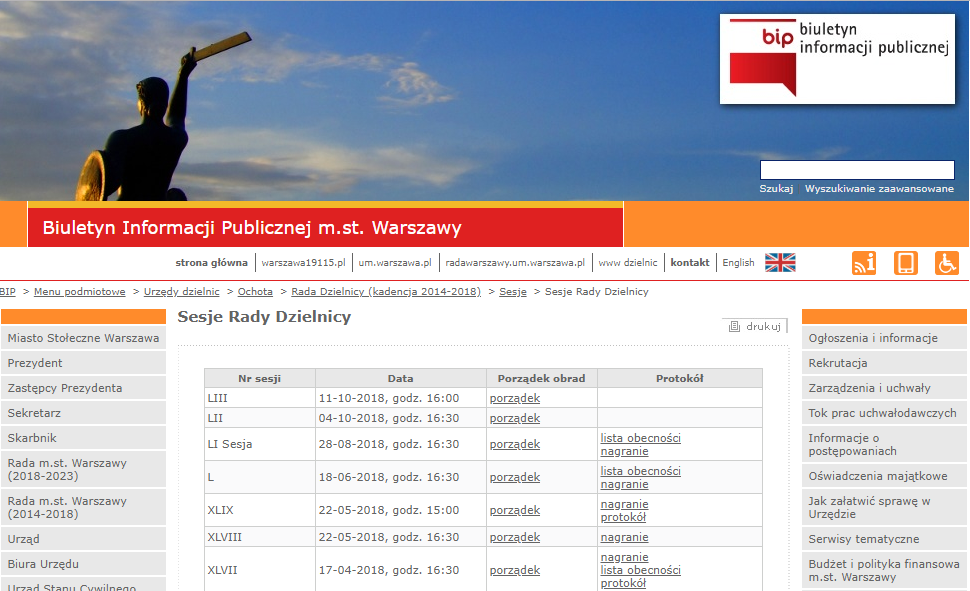Open Zarządzenia i uchwały menu item
970x591 pixels.
click(884, 388)
